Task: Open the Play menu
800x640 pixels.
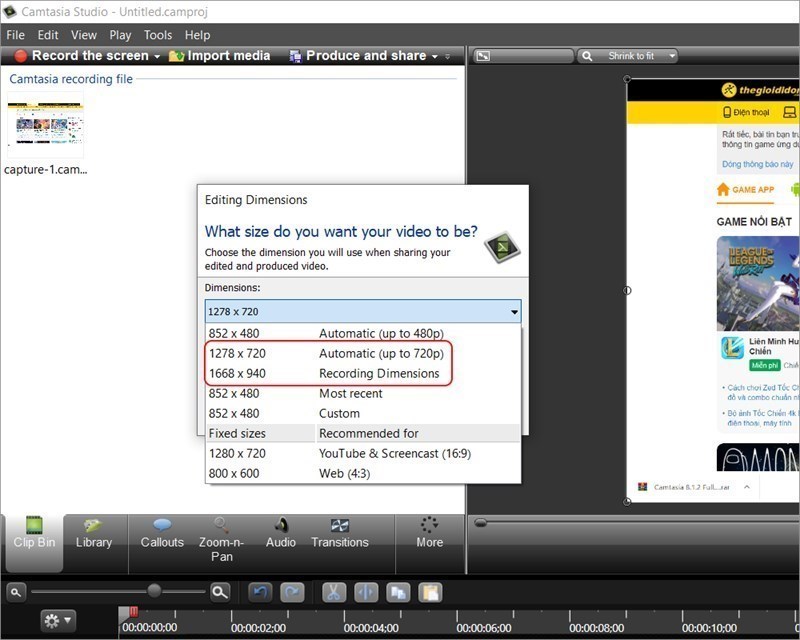Action: click(x=120, y=35)
